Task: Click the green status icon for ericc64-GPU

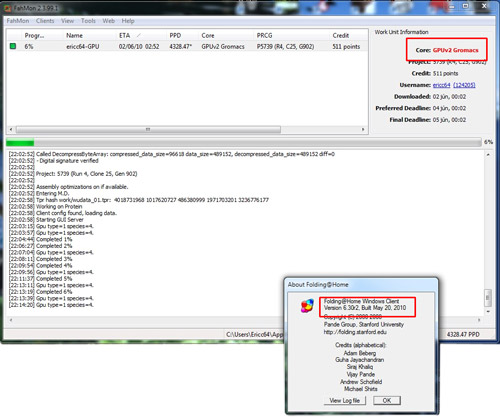Action: click(13, 46)
